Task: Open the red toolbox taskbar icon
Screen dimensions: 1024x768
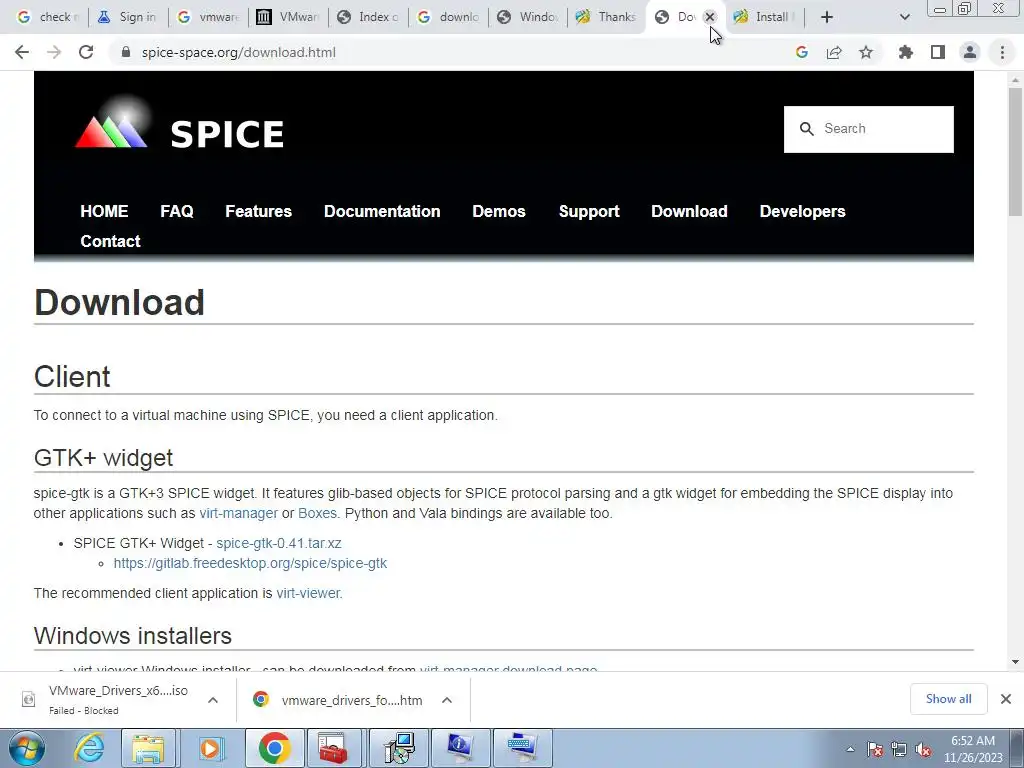Action: click(x=334, y=748)
